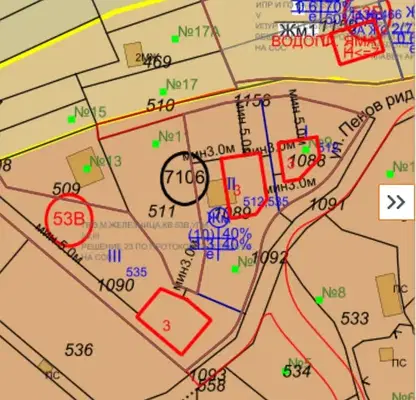Select the green marker beside №1
This screenshot has height=400, width=416.
click(155, 144)
